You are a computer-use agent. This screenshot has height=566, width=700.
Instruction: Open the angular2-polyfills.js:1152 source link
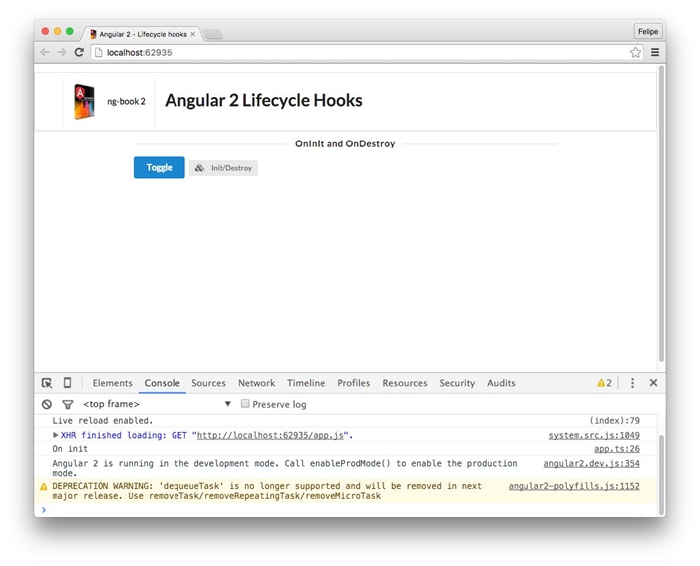tap(573, 486)
